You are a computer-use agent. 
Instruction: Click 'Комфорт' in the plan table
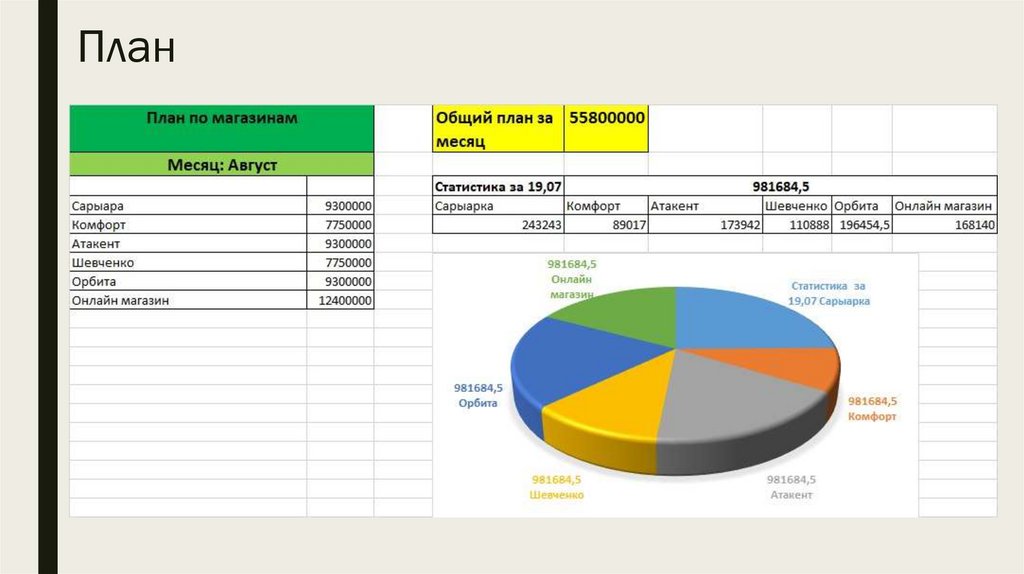tap(99, 225)
